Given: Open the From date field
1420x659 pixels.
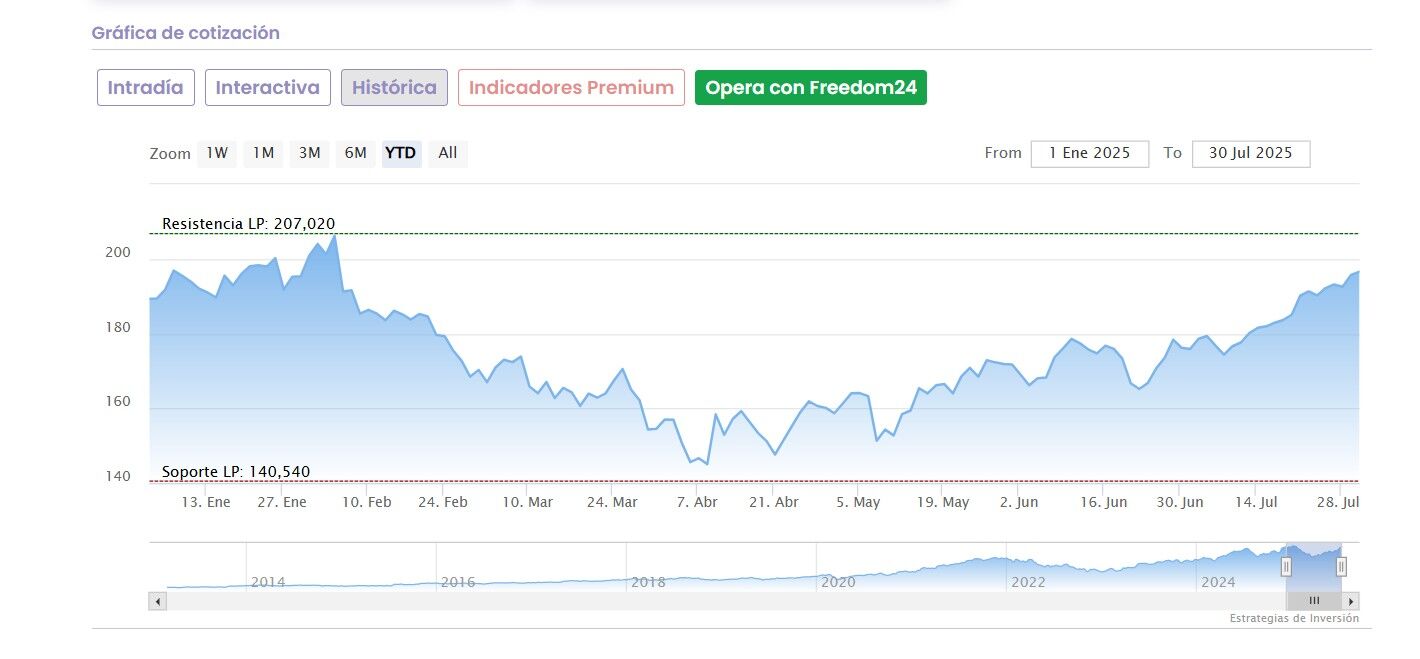Looking at the screenshot, I should (1089, 153).
